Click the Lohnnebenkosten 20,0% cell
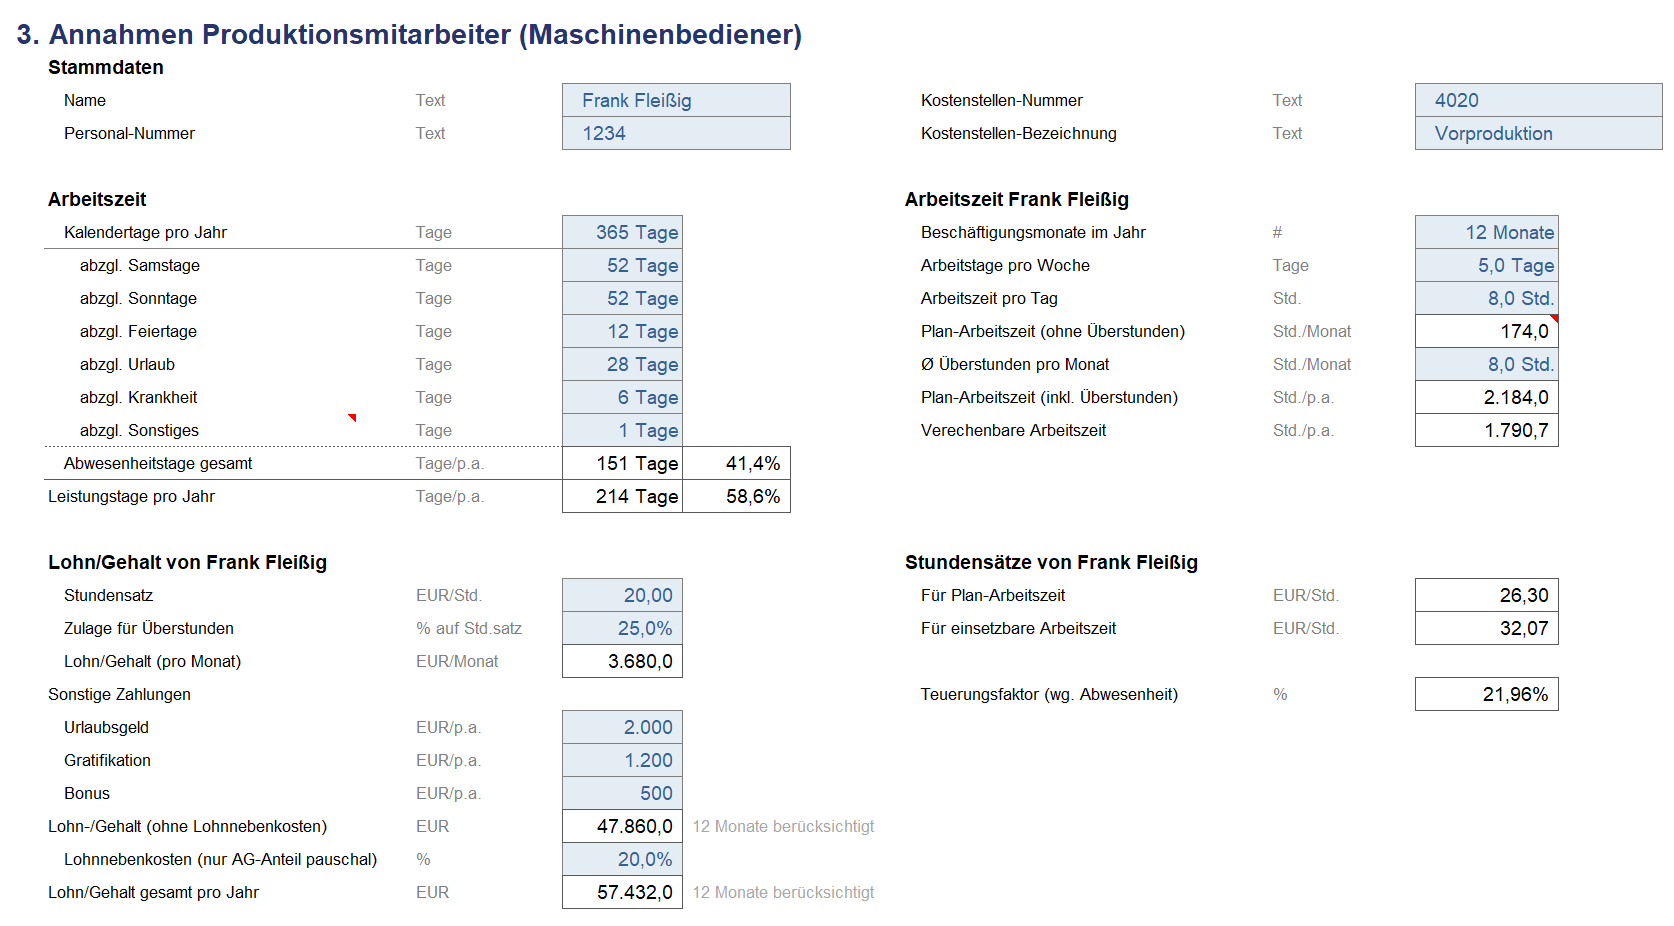 click(622, 859)
